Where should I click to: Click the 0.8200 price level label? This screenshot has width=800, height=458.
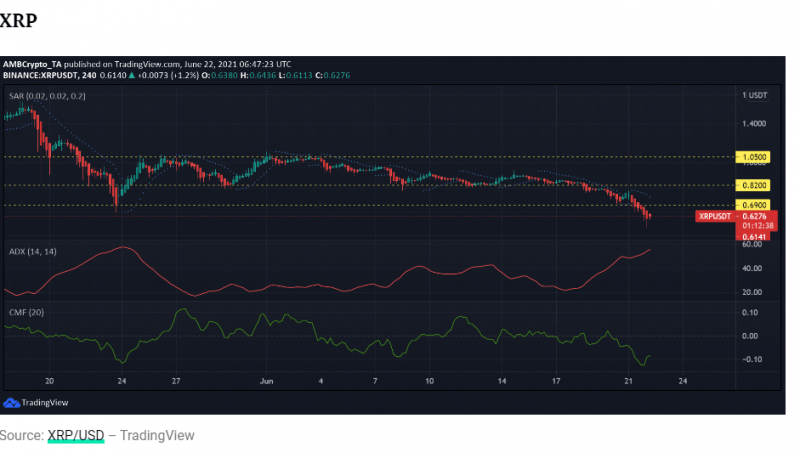753,185
